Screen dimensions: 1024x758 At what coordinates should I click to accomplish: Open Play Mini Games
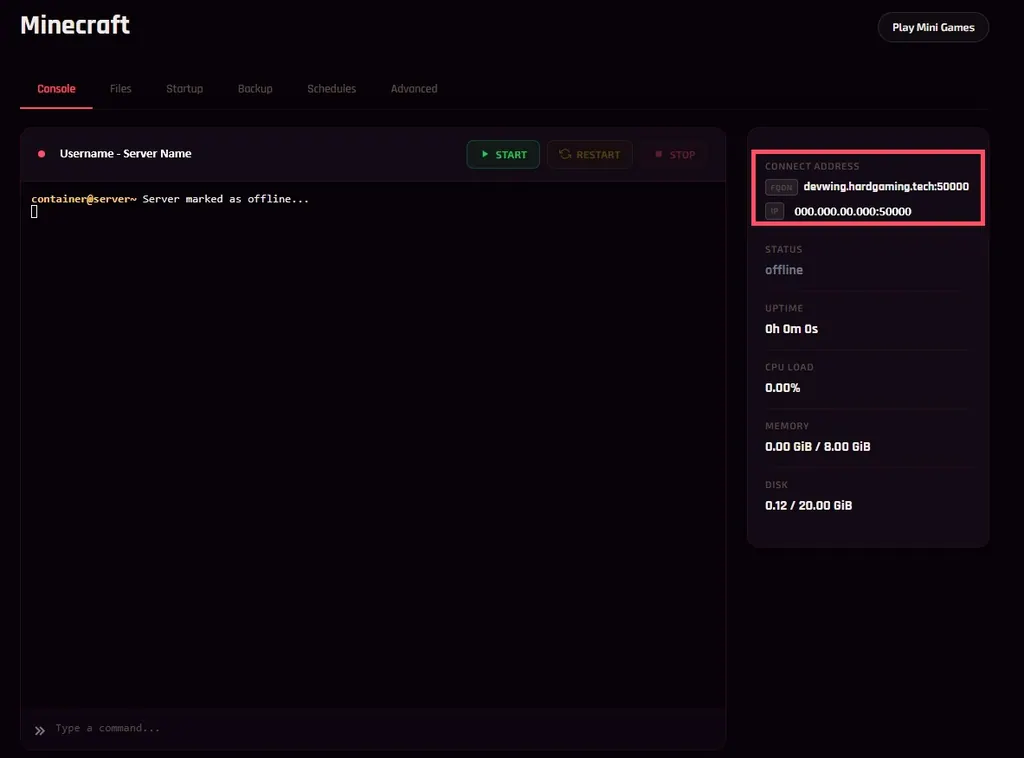pos(933,27)
